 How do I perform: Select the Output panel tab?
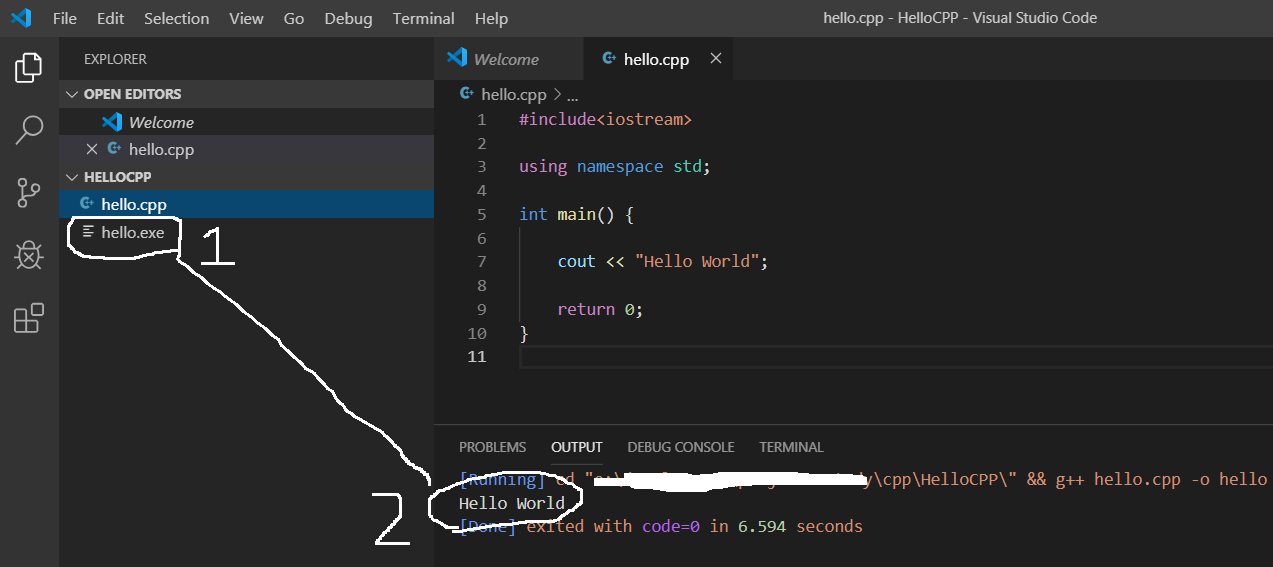[x=577, y=447]
